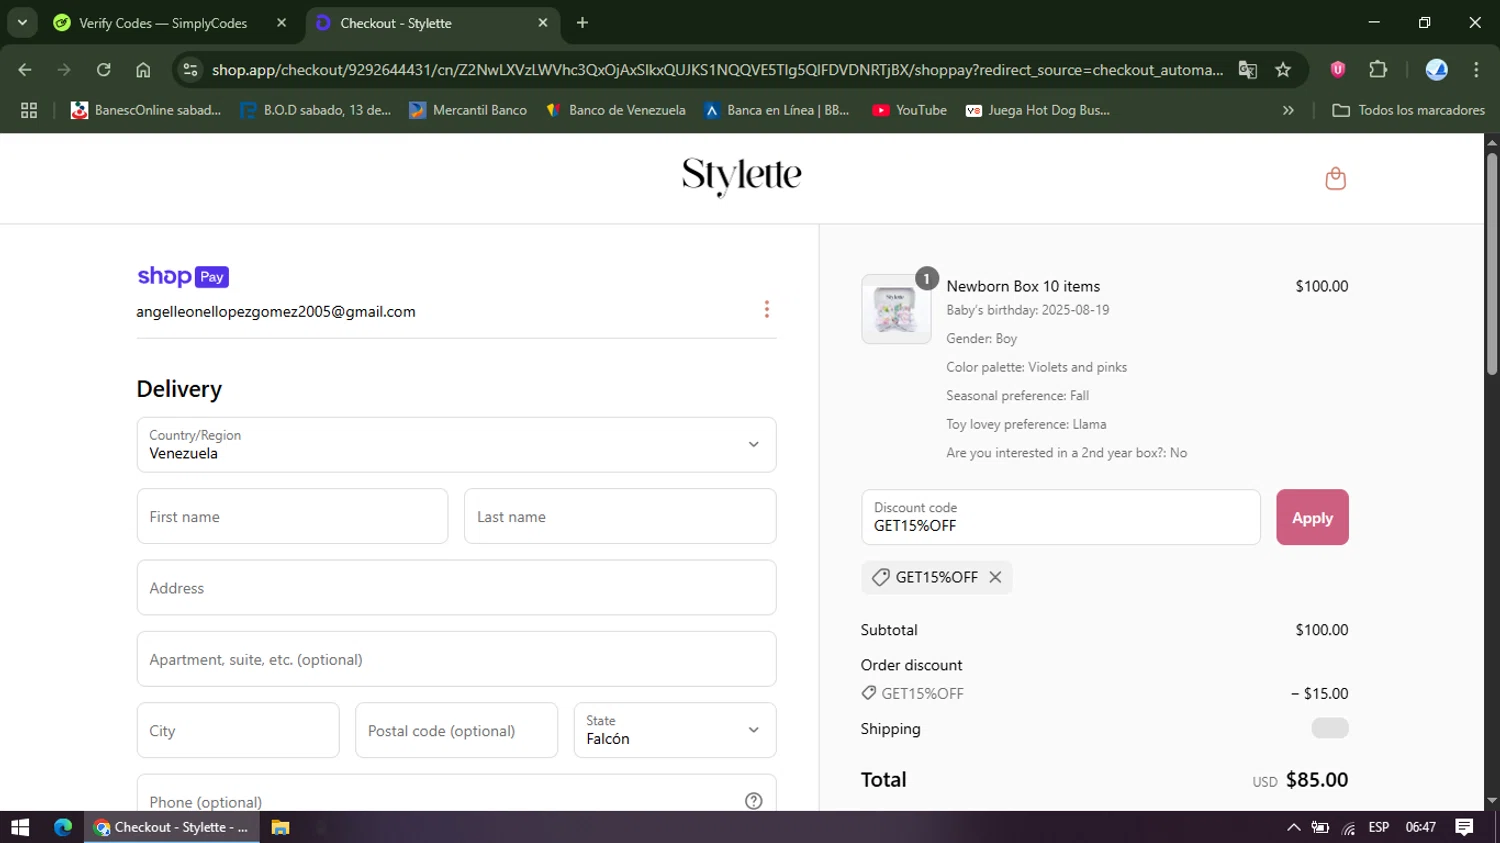1500x843 pixels.
Task: Select Chrome Checkout - Stylette taskbar item
Action: click(172, 827)
